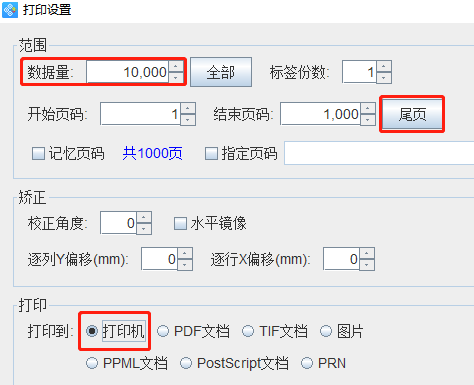This screenshot has height=385, width=474.
Task: Select the PDF文档 radio button
Action: point(163,331)
